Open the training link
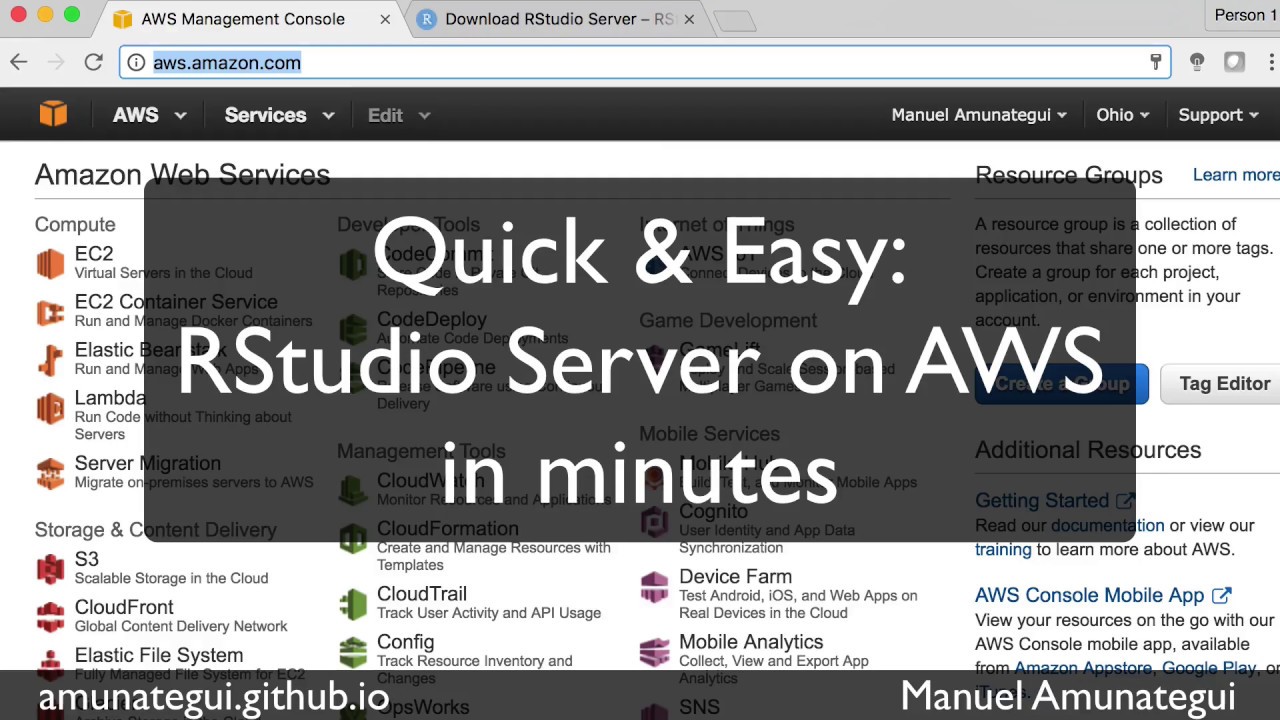This screenshot has width=1280, height=720. 1003,549
